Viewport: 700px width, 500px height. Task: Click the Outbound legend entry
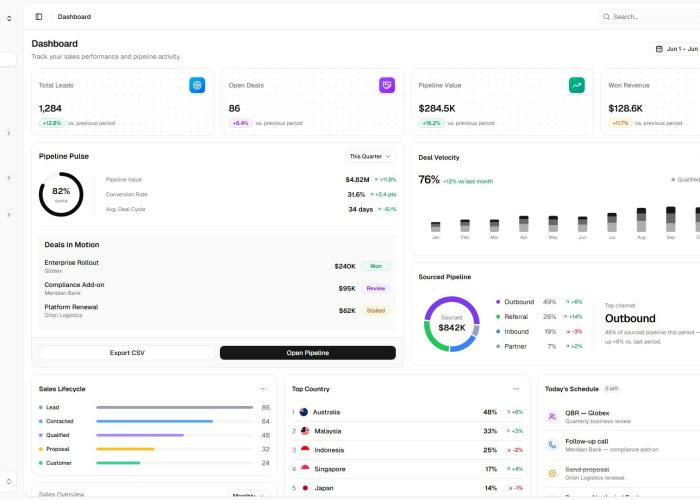click(539, 302)
